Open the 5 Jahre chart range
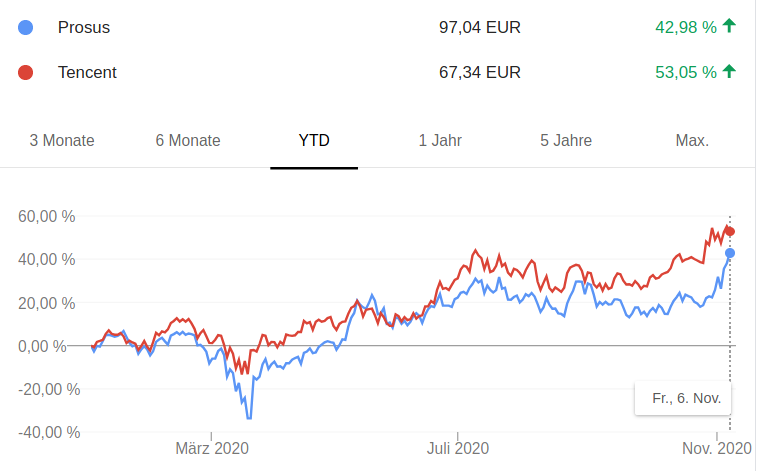This screenshot has height=471, width=757. click(x=566, y=140)
